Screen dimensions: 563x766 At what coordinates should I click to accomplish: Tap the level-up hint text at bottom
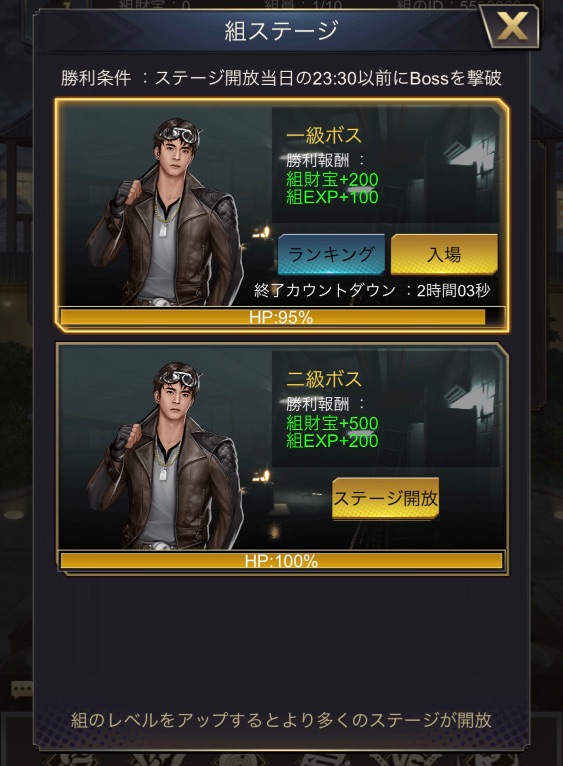pos(282,720)
